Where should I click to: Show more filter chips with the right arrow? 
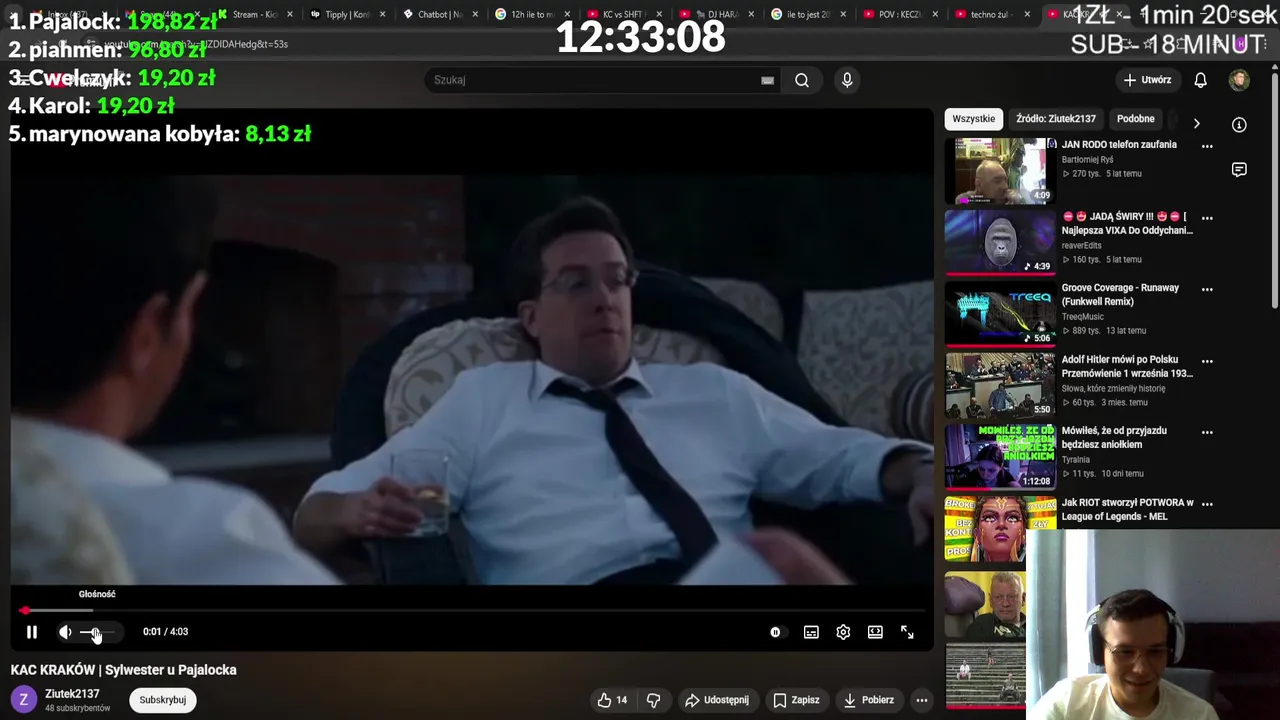pos(1196,123)
